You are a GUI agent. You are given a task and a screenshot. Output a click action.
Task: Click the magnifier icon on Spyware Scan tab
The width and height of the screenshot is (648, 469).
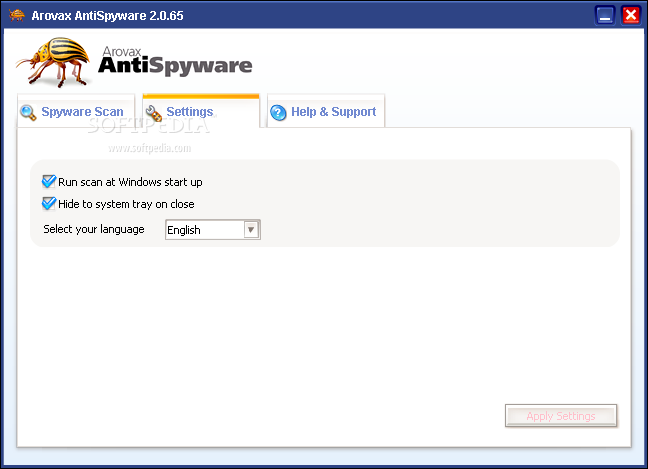[x=28, y=112]
